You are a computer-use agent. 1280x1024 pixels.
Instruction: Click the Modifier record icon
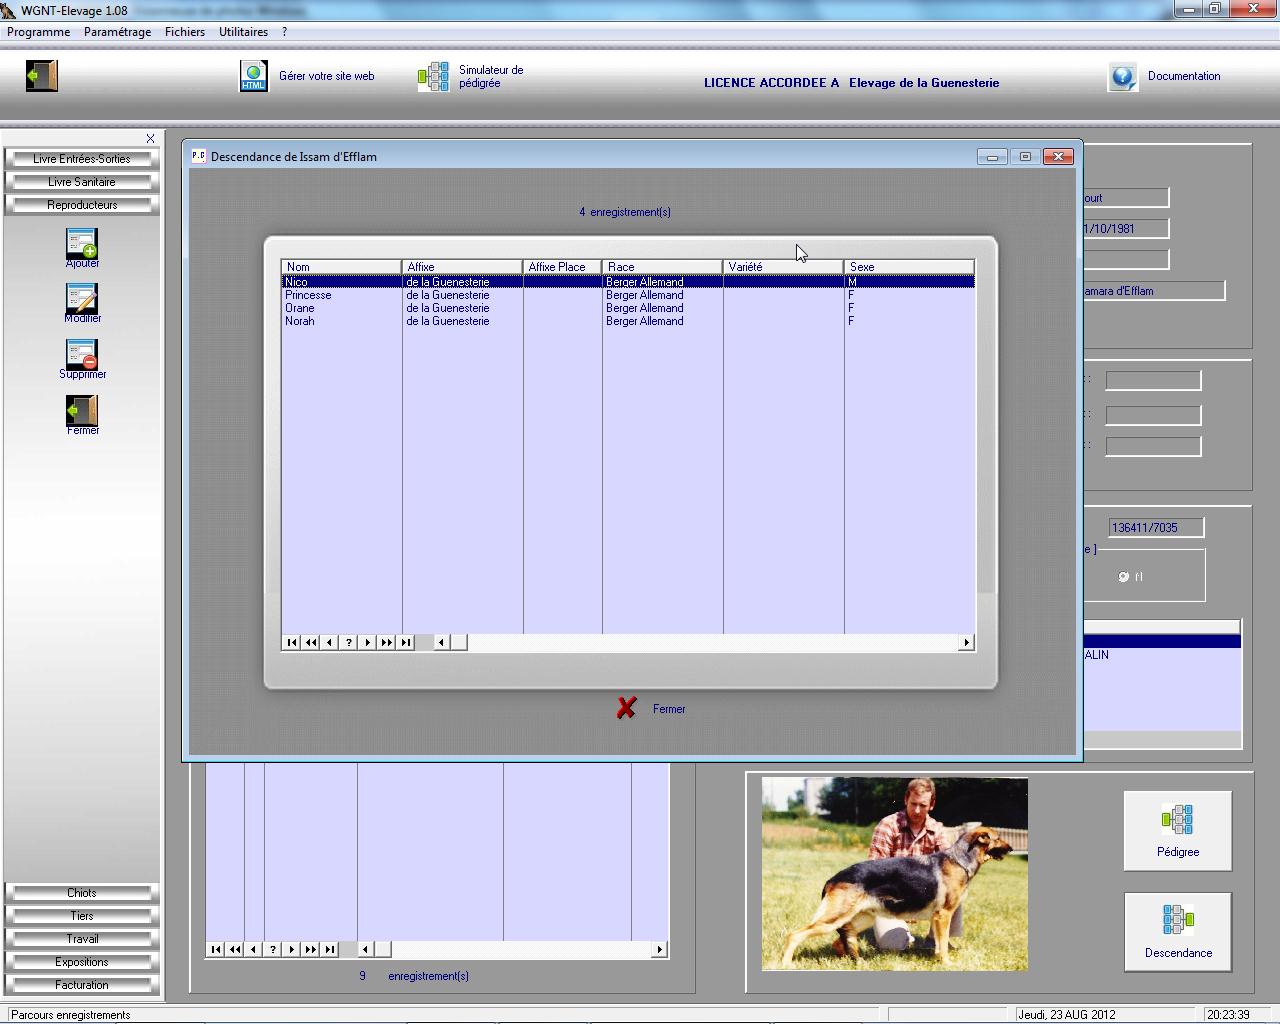click(x=82, y=299)
